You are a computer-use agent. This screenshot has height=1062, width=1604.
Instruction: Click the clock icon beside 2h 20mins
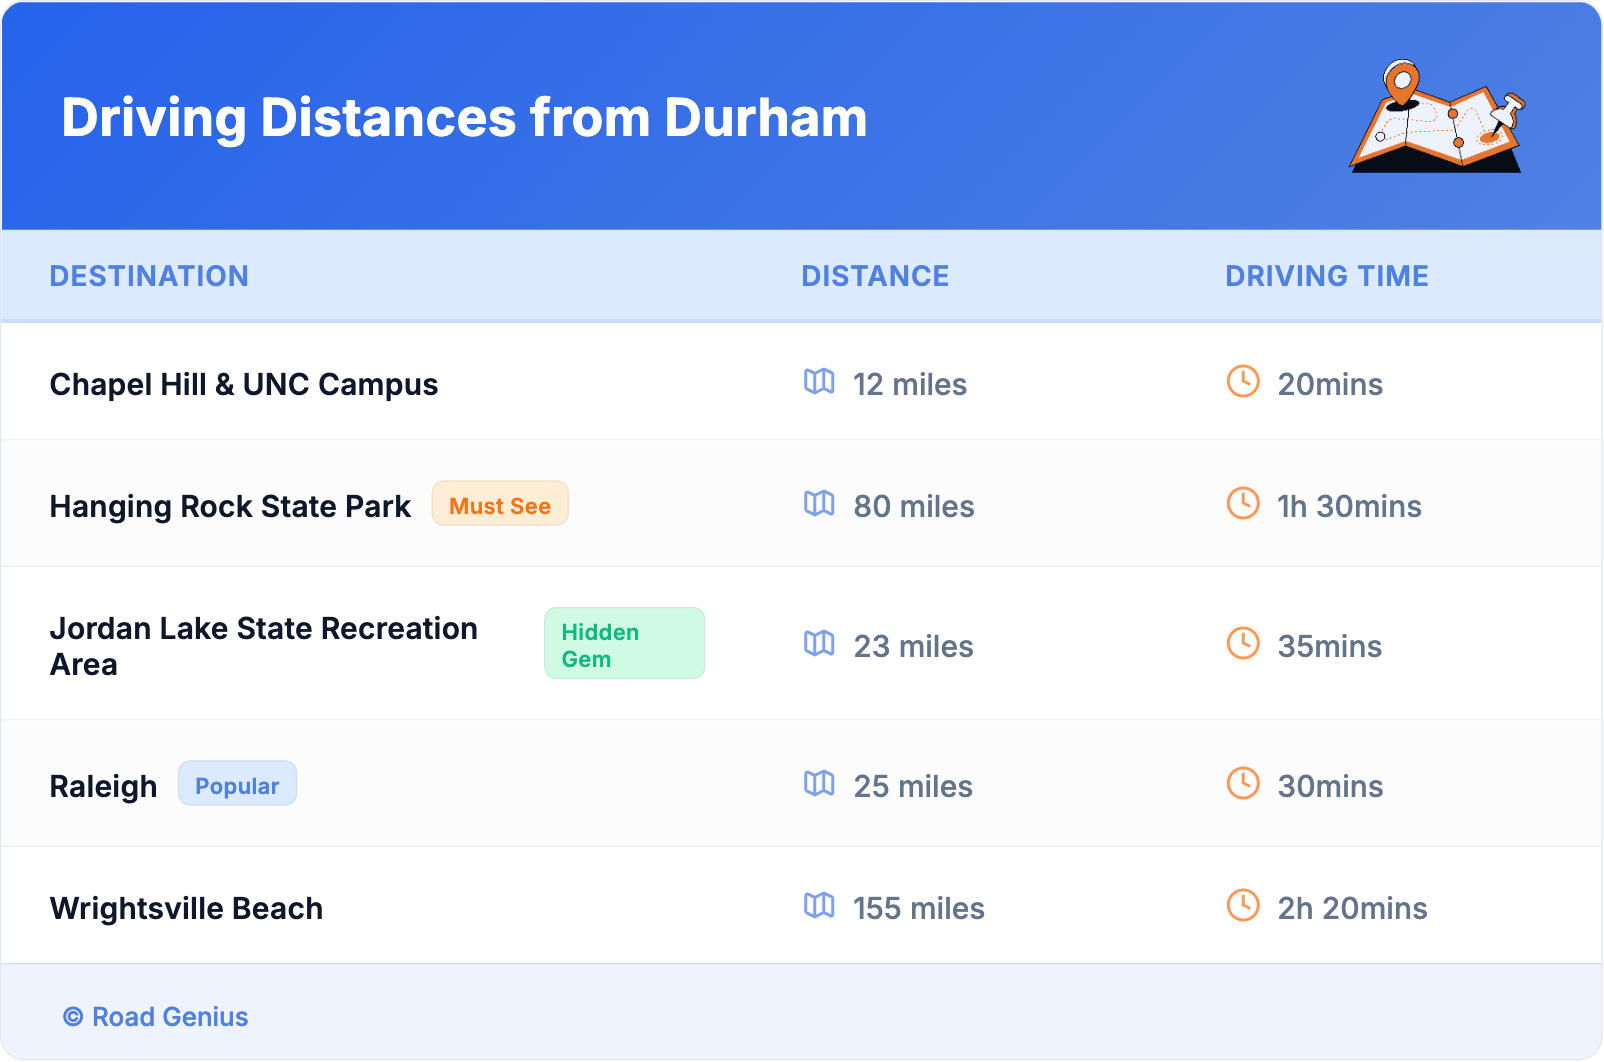(x=1243, y=905)
